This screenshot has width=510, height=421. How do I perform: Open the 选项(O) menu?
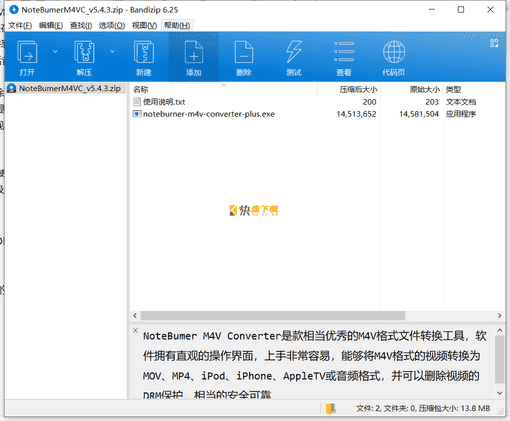(x=112, y=25)
